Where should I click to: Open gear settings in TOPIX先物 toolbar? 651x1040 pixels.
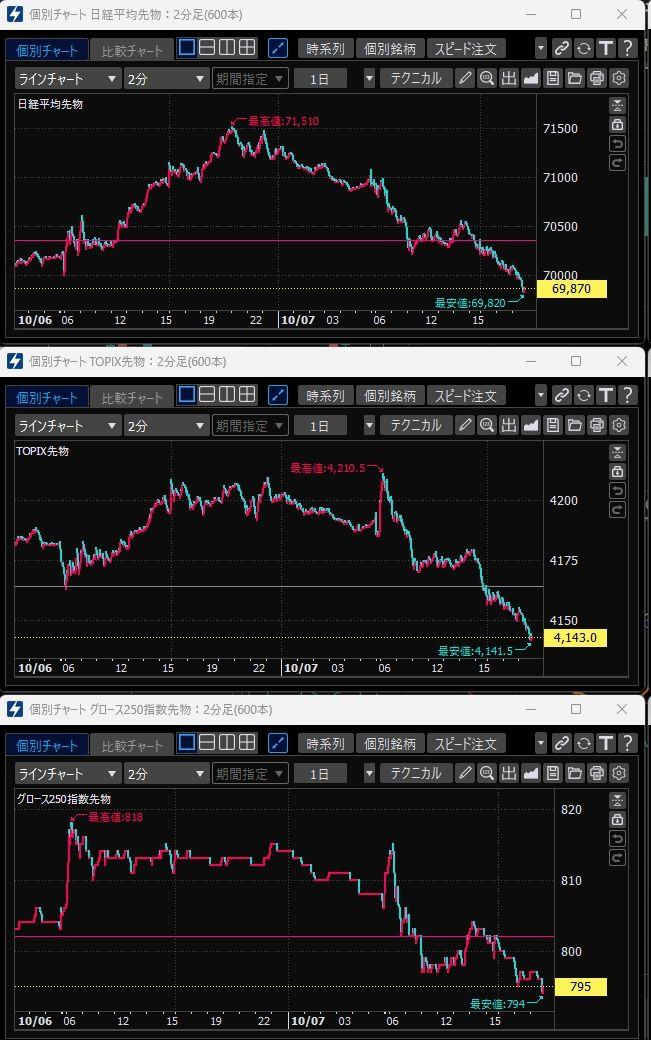619,425
